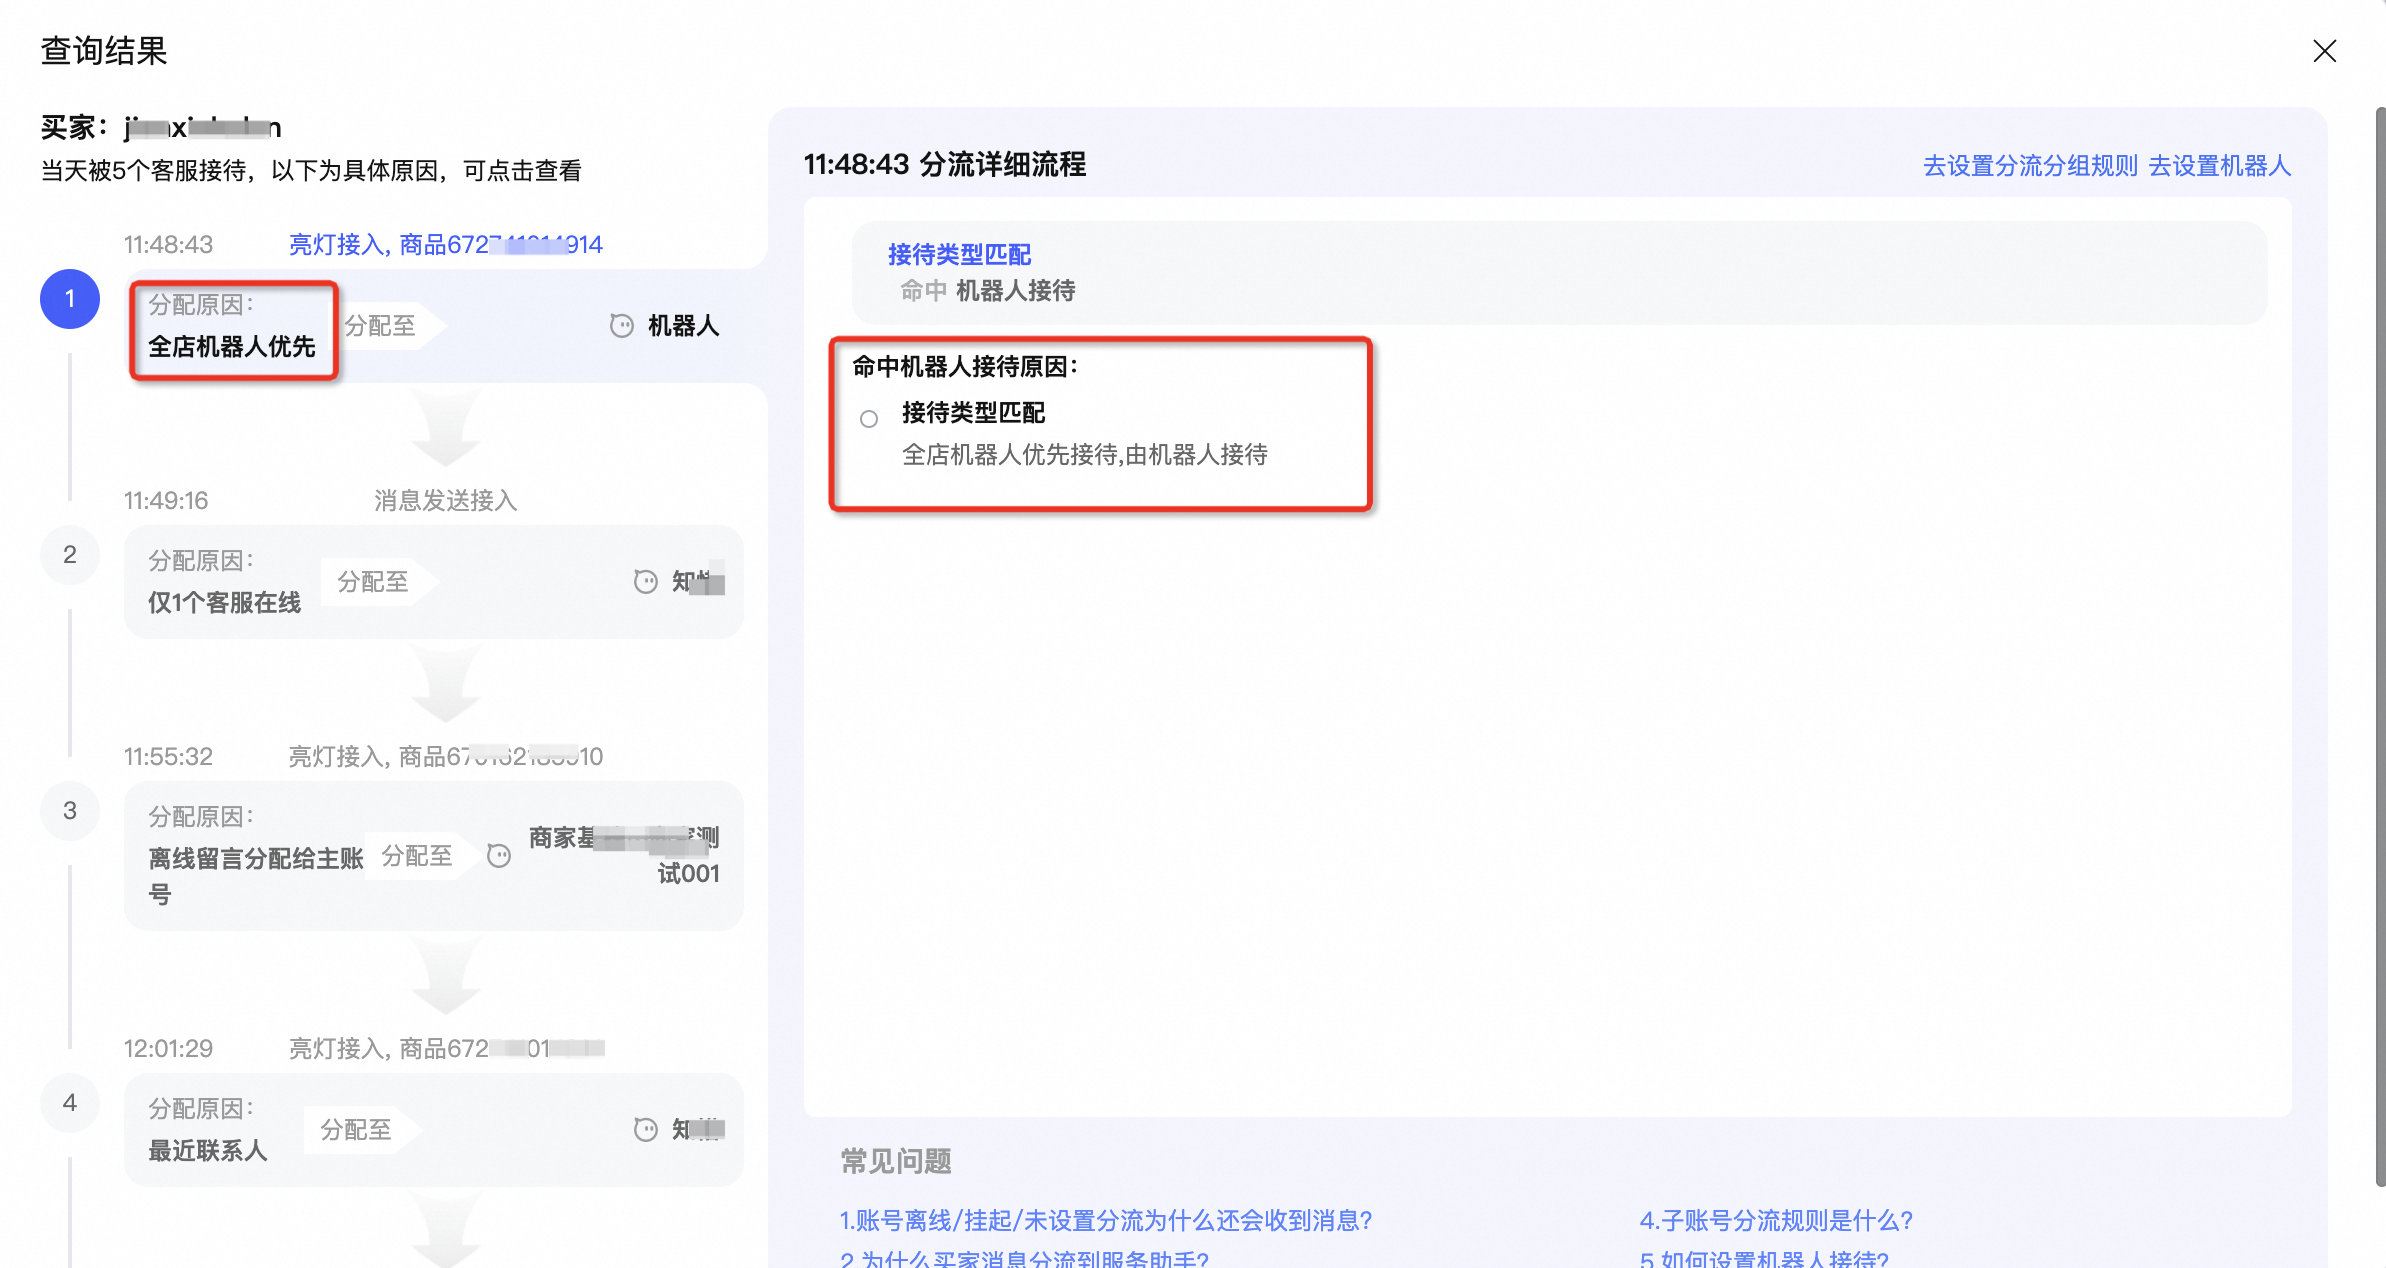Image resolution: width=2386 pixels, height=1268 pixels.
Task: Click the robot avatar icon beside 机器人
Action: pyautogui.click(x=622, y=326)
